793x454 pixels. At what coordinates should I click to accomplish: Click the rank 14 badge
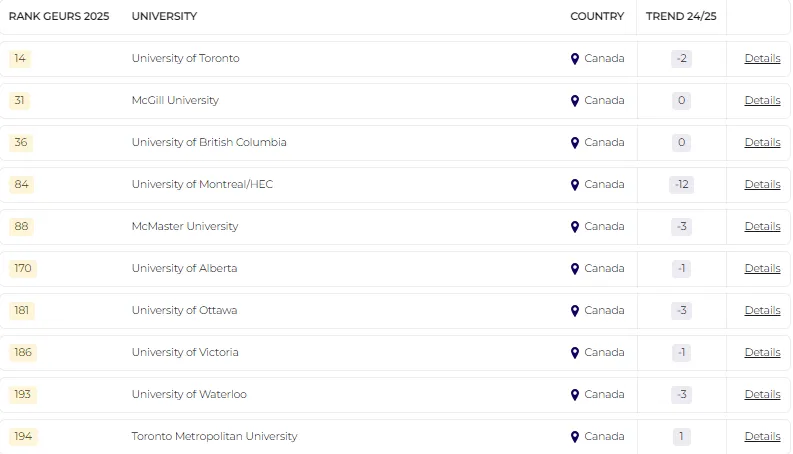pos(20,58)
